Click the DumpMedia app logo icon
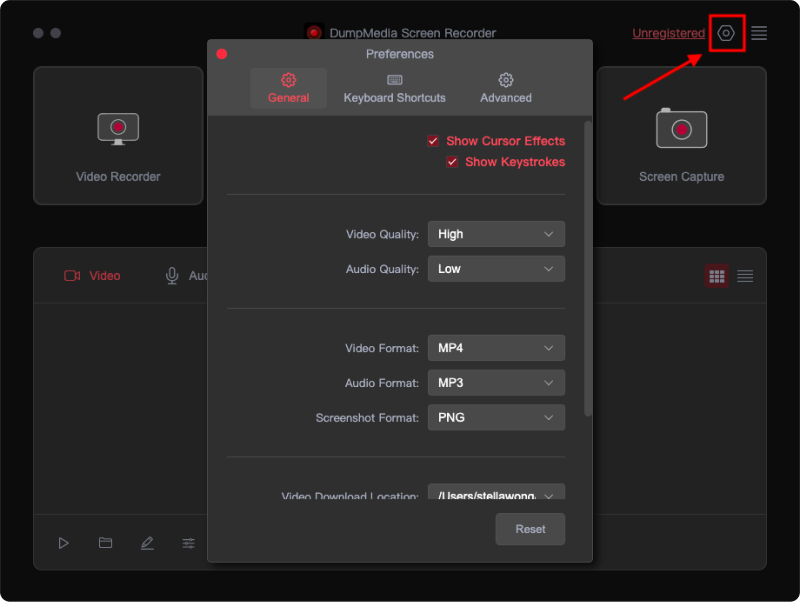The width and height of the screenshot is (800, 602). point(314,33)
